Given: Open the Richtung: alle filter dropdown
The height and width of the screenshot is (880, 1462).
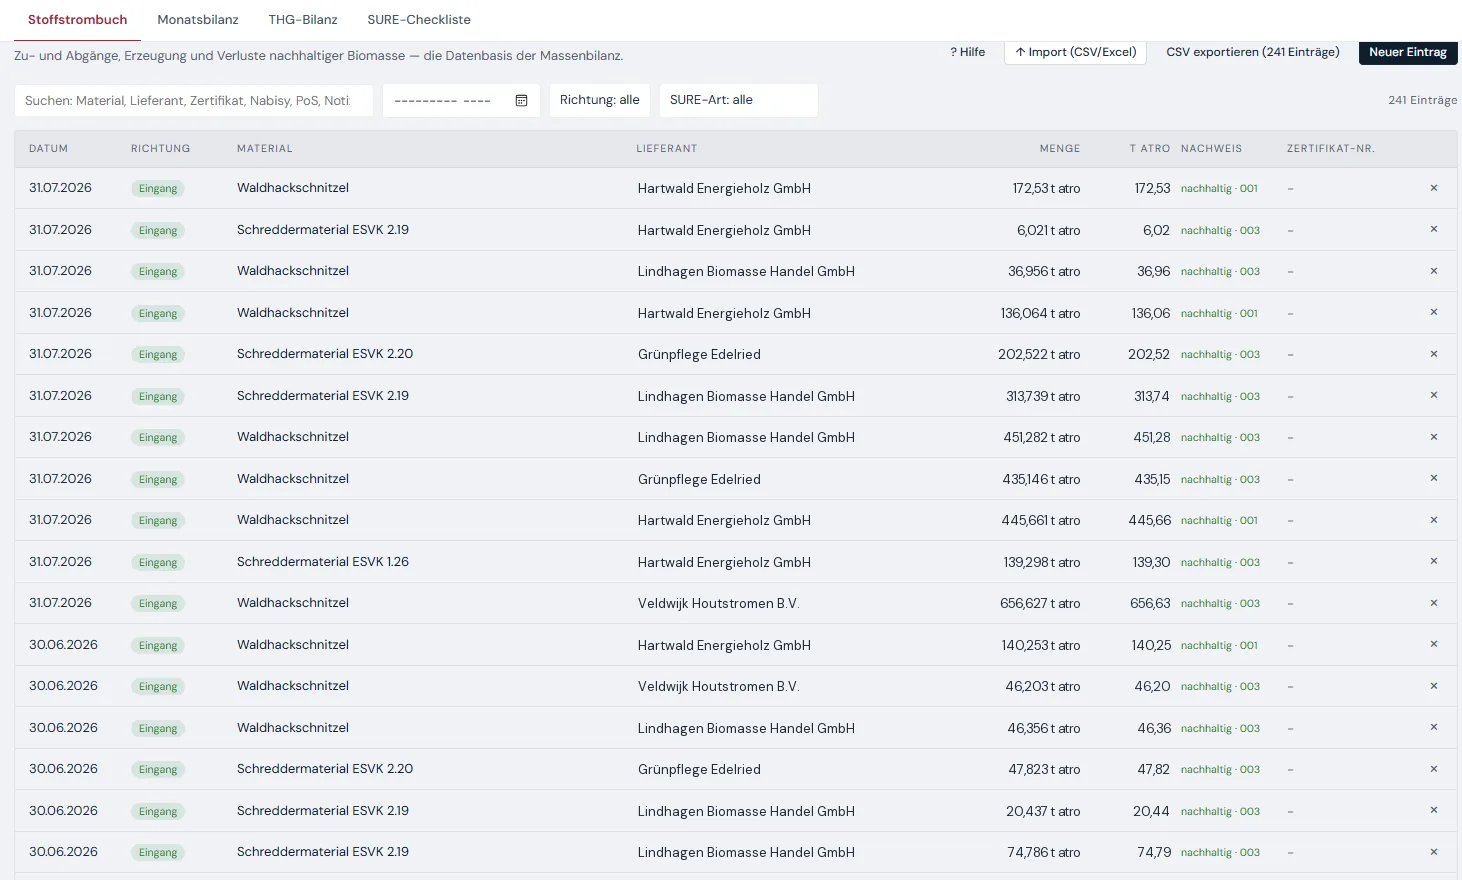Looking at the screenshot, I should pyautogui.click(x=600, y=100).
